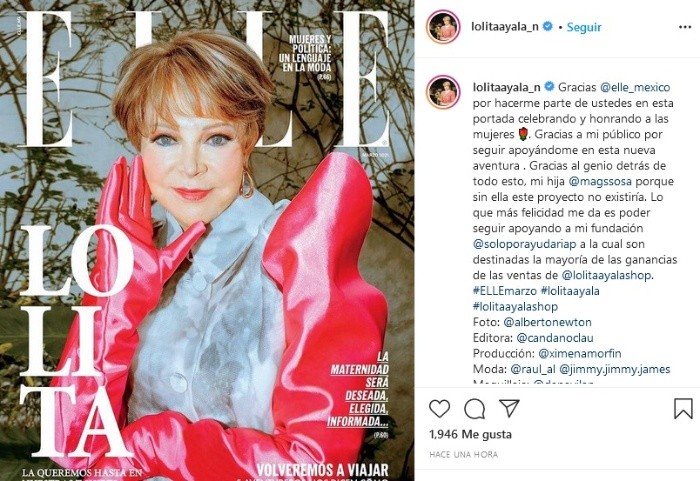700x481 pixels.
Task: Like the post with the heart icon
Action: point(439,409)
